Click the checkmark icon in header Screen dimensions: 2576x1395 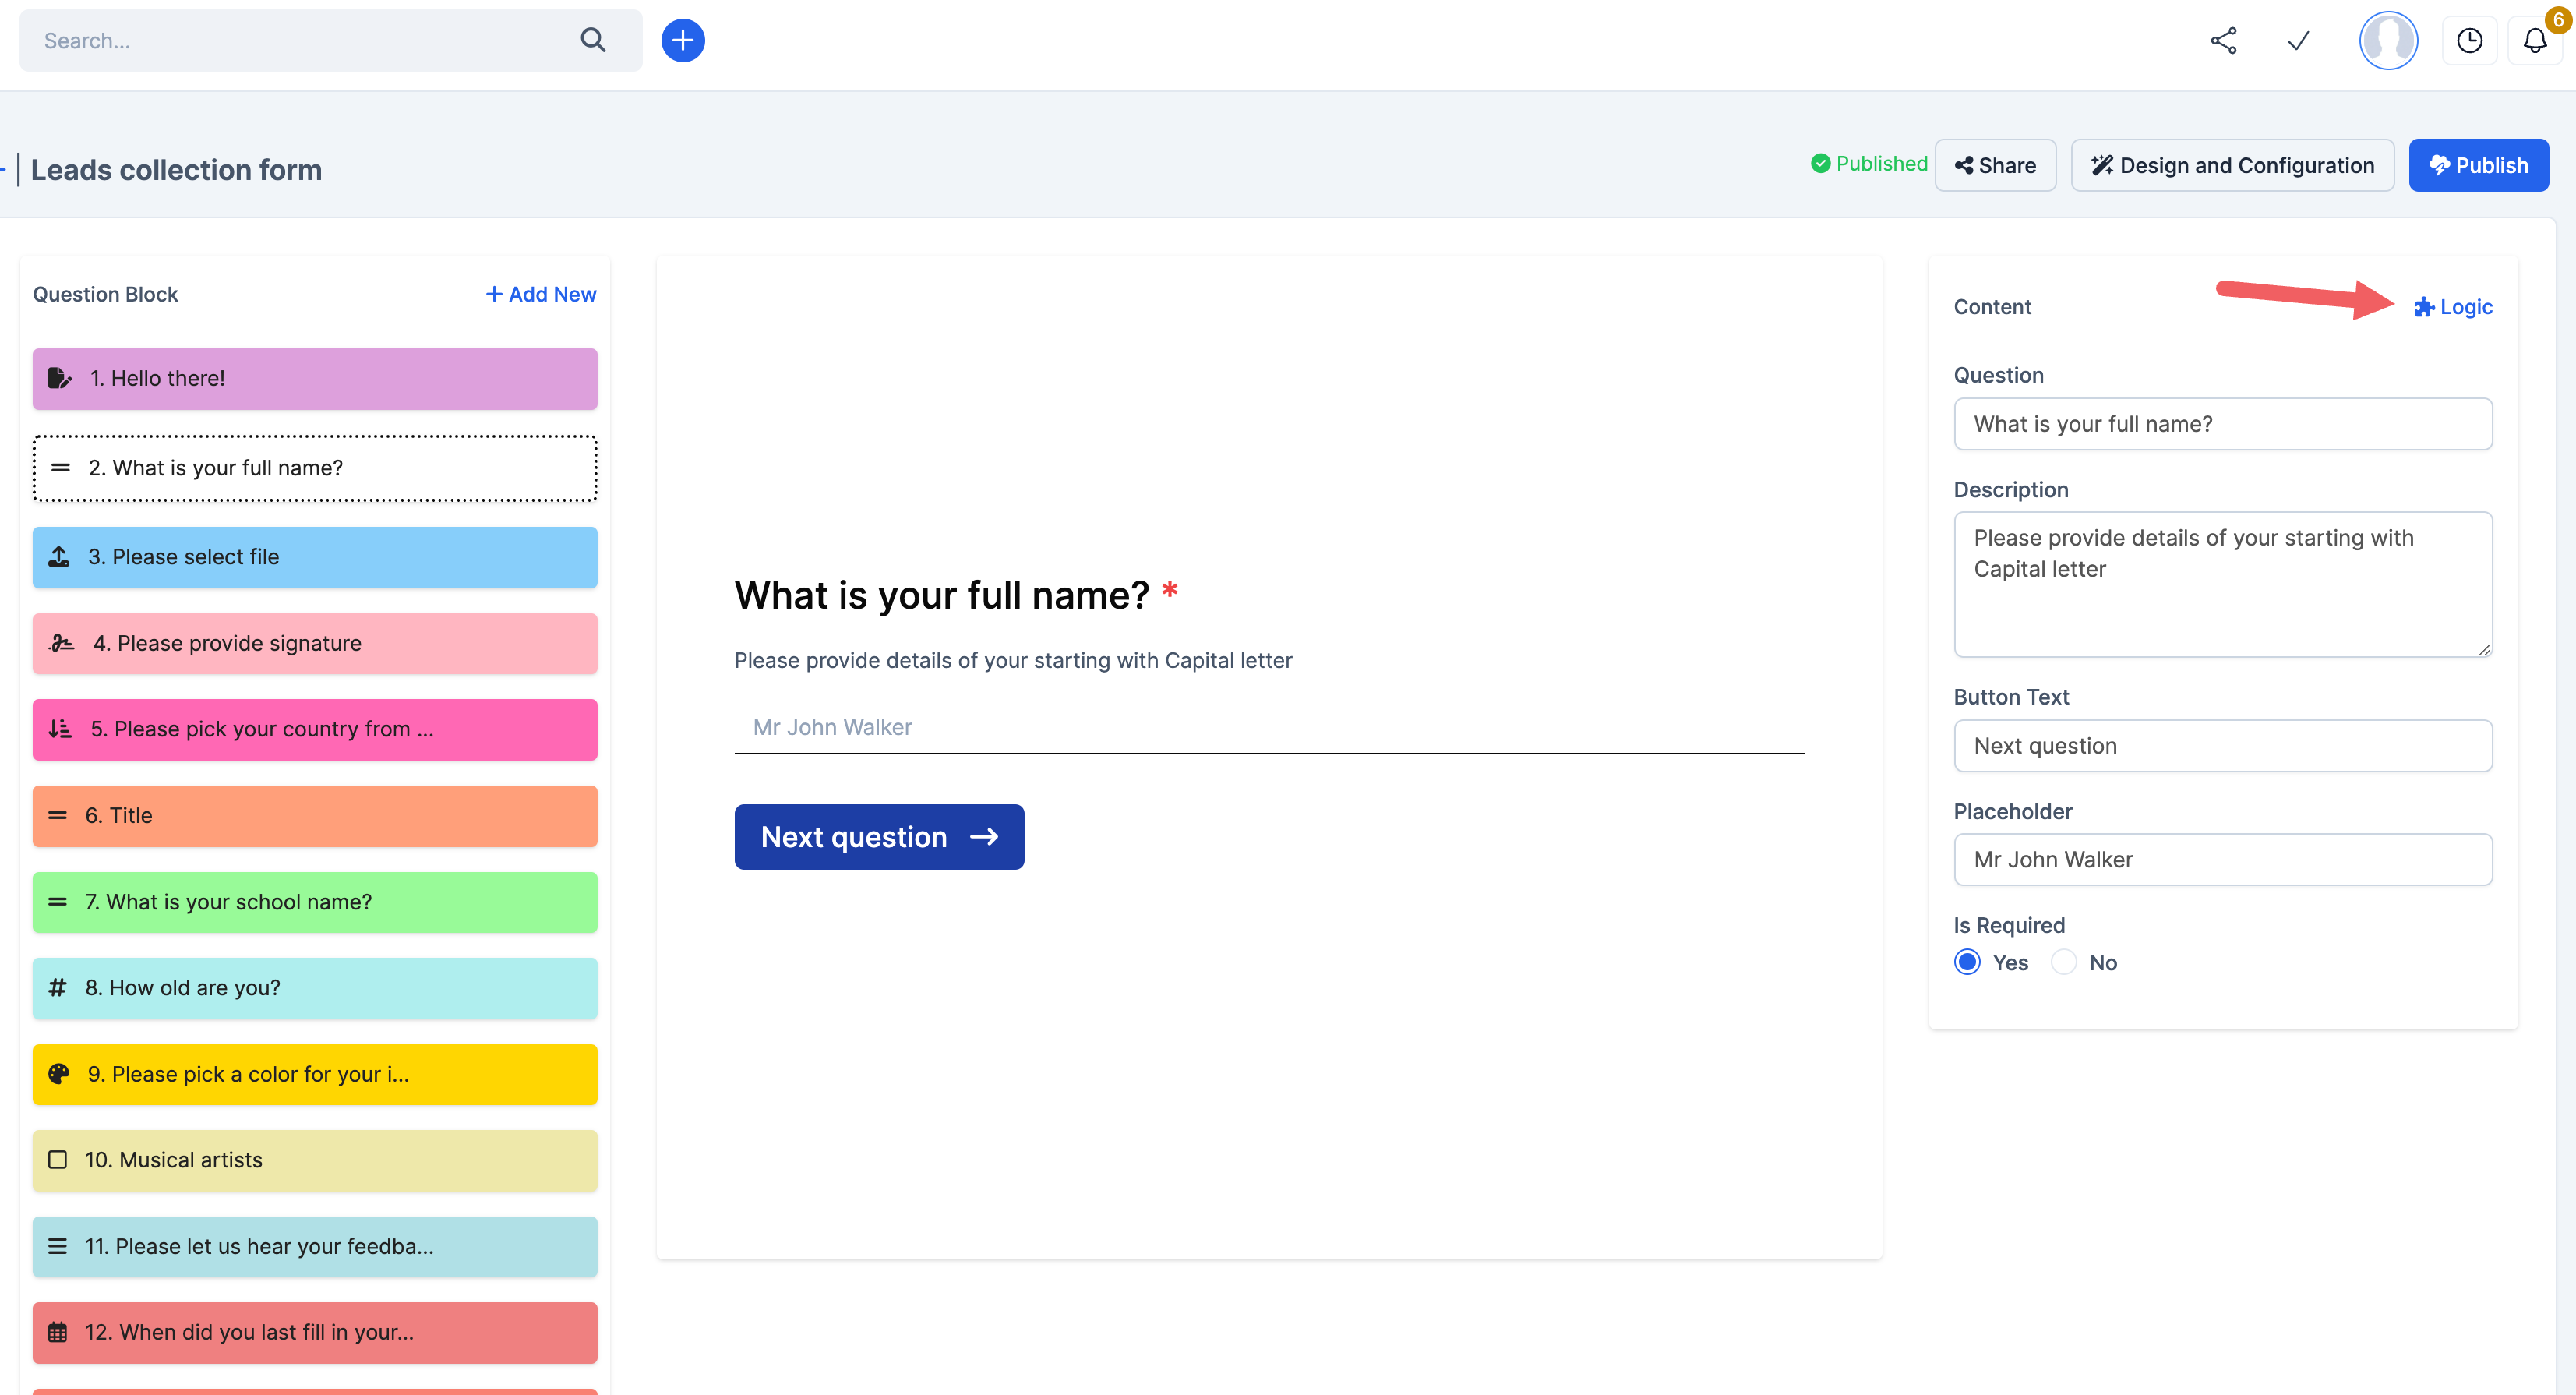pyautogui.click(x=2298, y=40)
